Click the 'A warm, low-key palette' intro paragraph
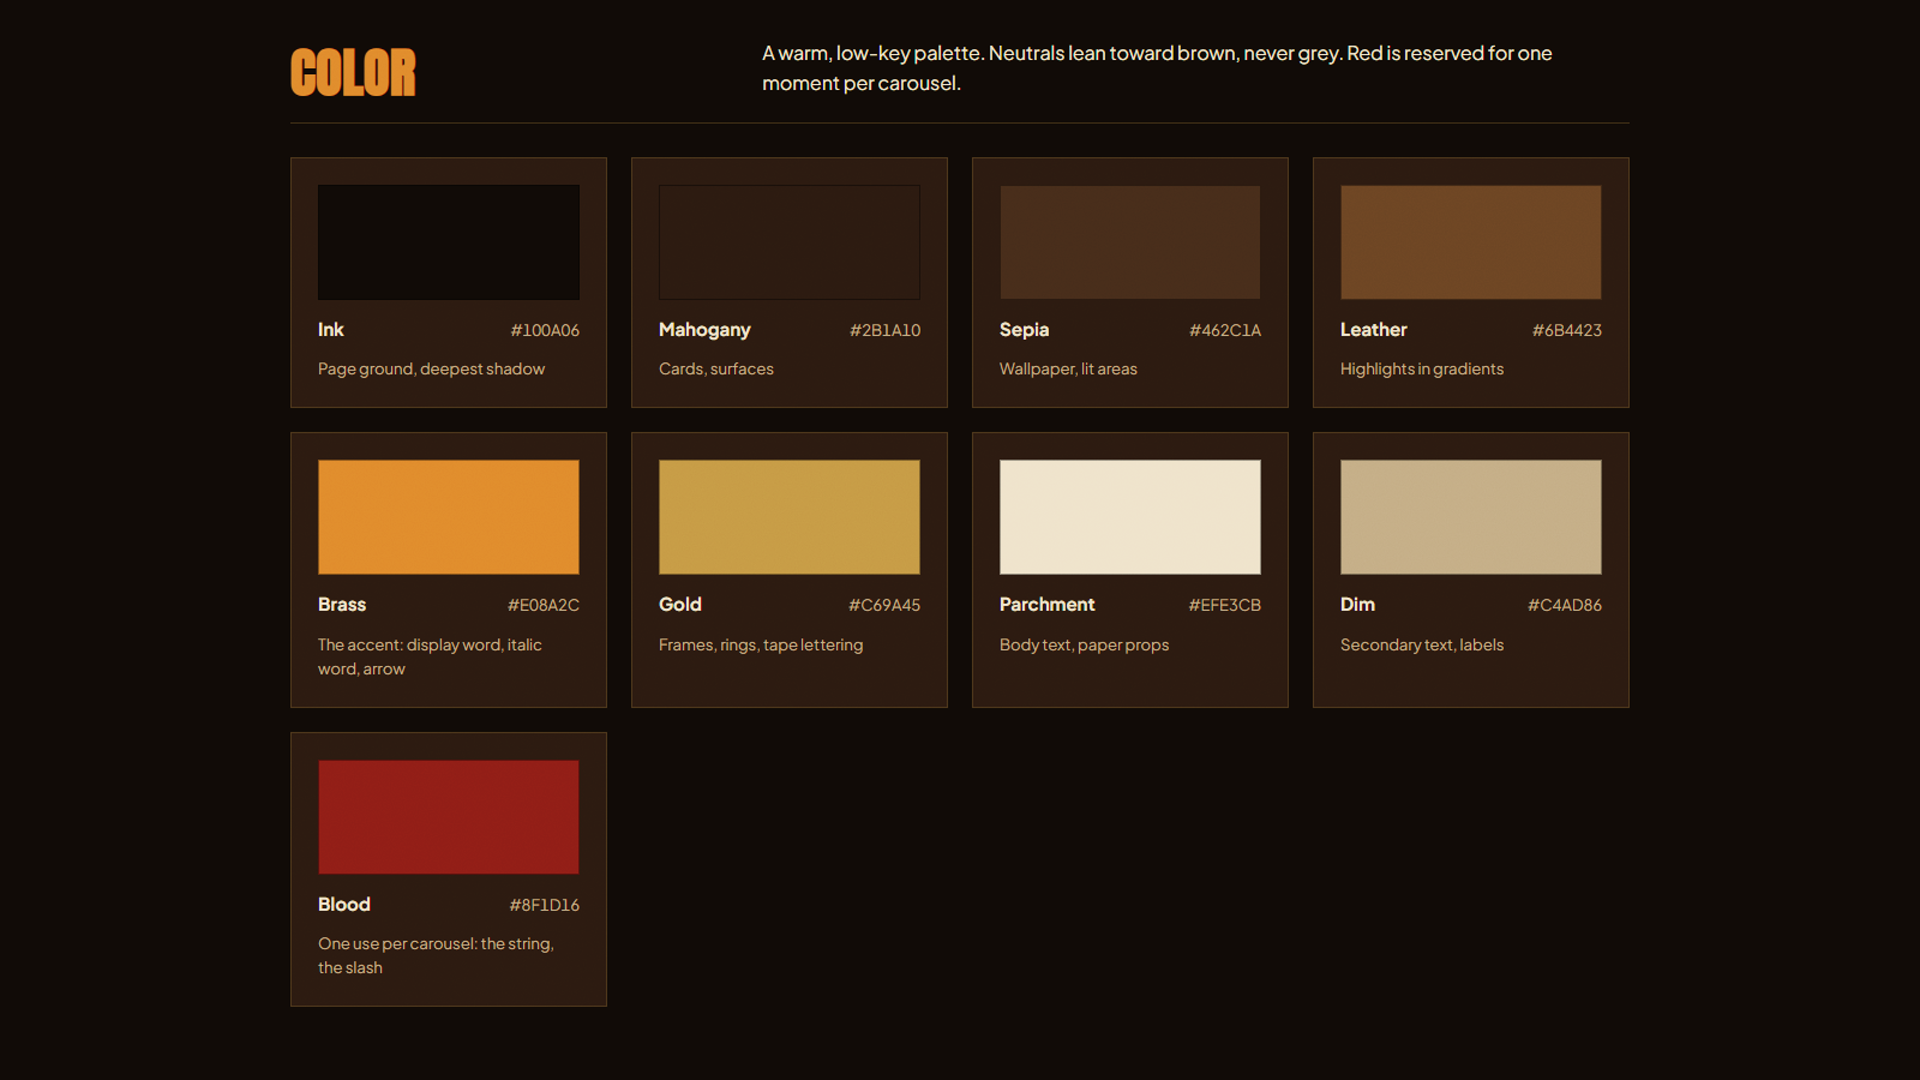The height and width of the screenshot is (1080, 1920). click(1157, 68)
